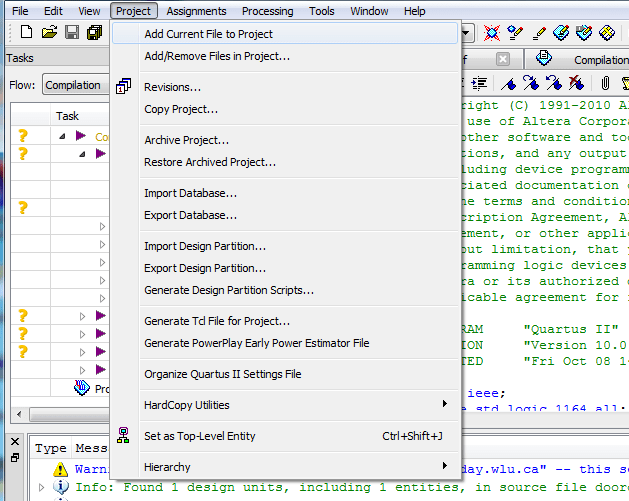
Task: Click the yellow grid chip icon
Action: (x=607, y=33)
